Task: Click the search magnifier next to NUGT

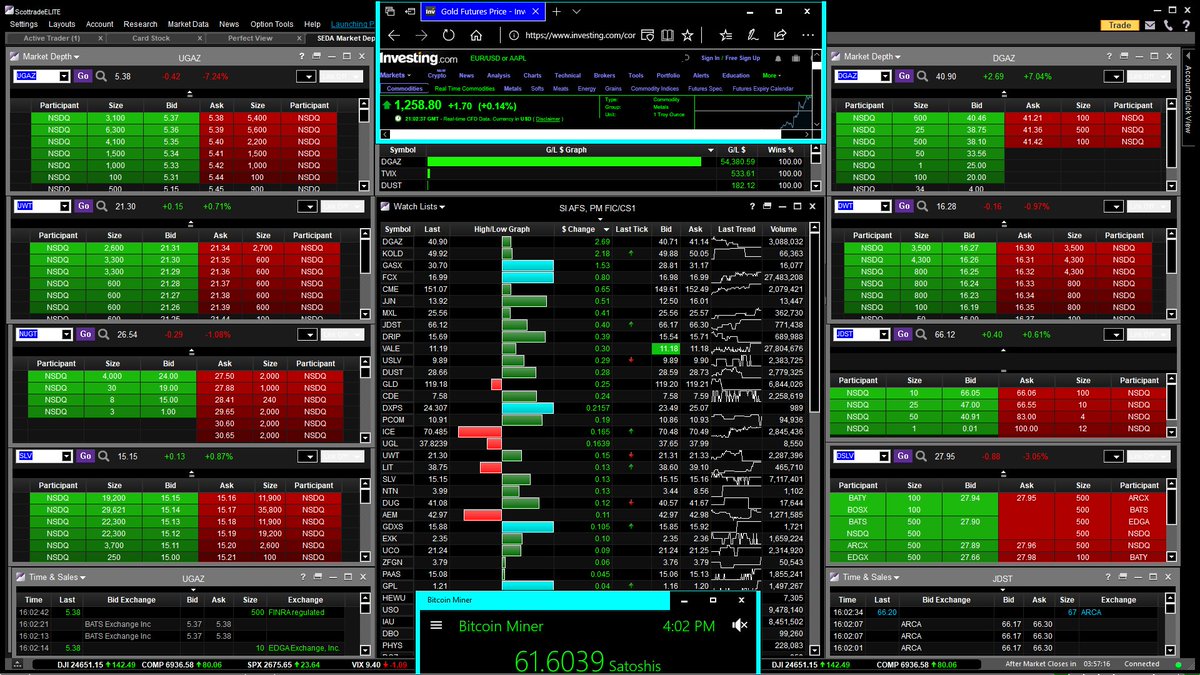Action: point(104,334)
